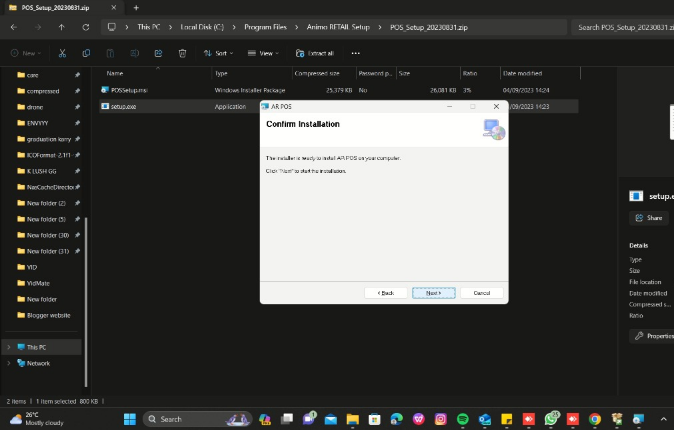Cancel the AR POS installation
Image resolution: width=674 pixels, height=430 pixels.
pyautogui.click(x=481, y=293)
